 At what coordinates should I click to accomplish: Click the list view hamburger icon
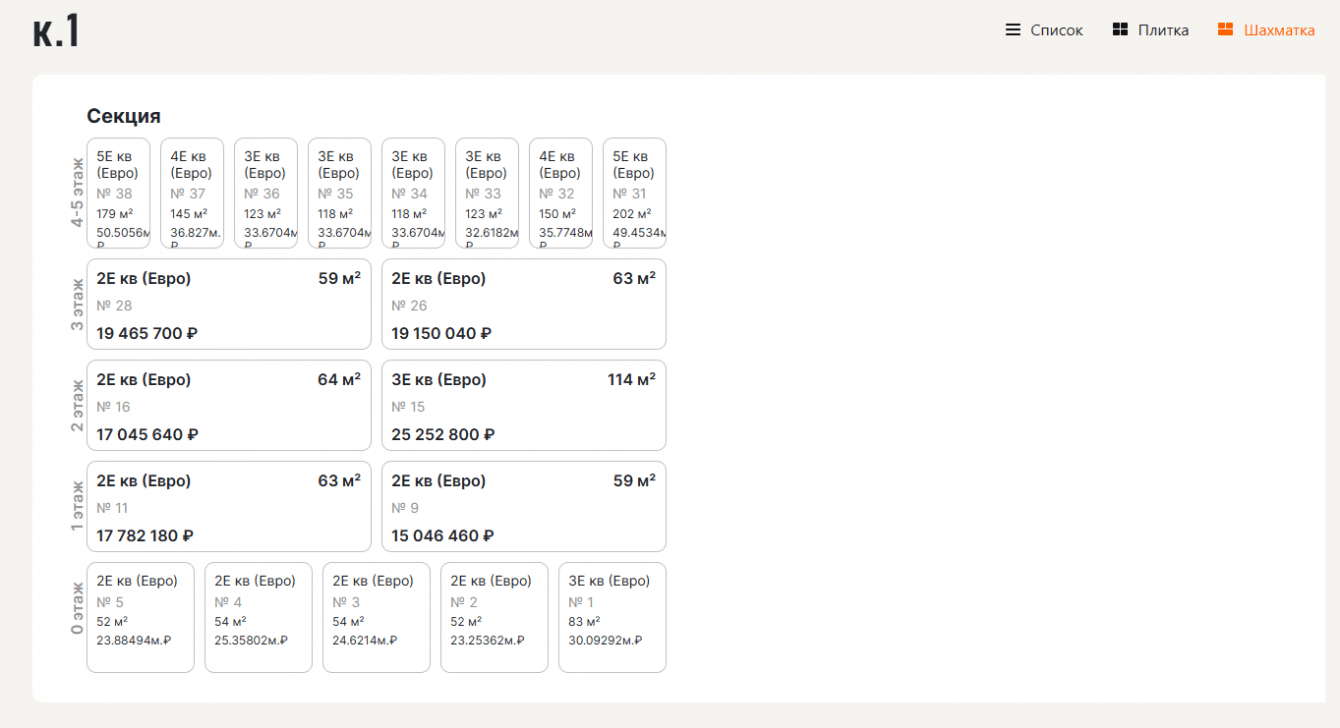click(x=1013, y=30)
